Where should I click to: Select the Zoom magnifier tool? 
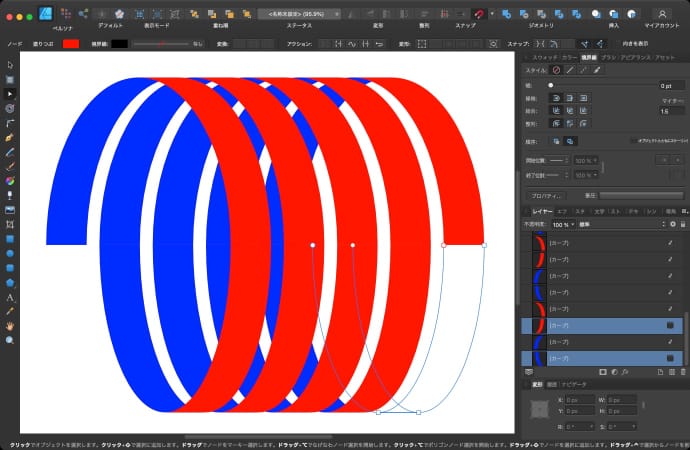pyautogui.click(x=10, y=340)
